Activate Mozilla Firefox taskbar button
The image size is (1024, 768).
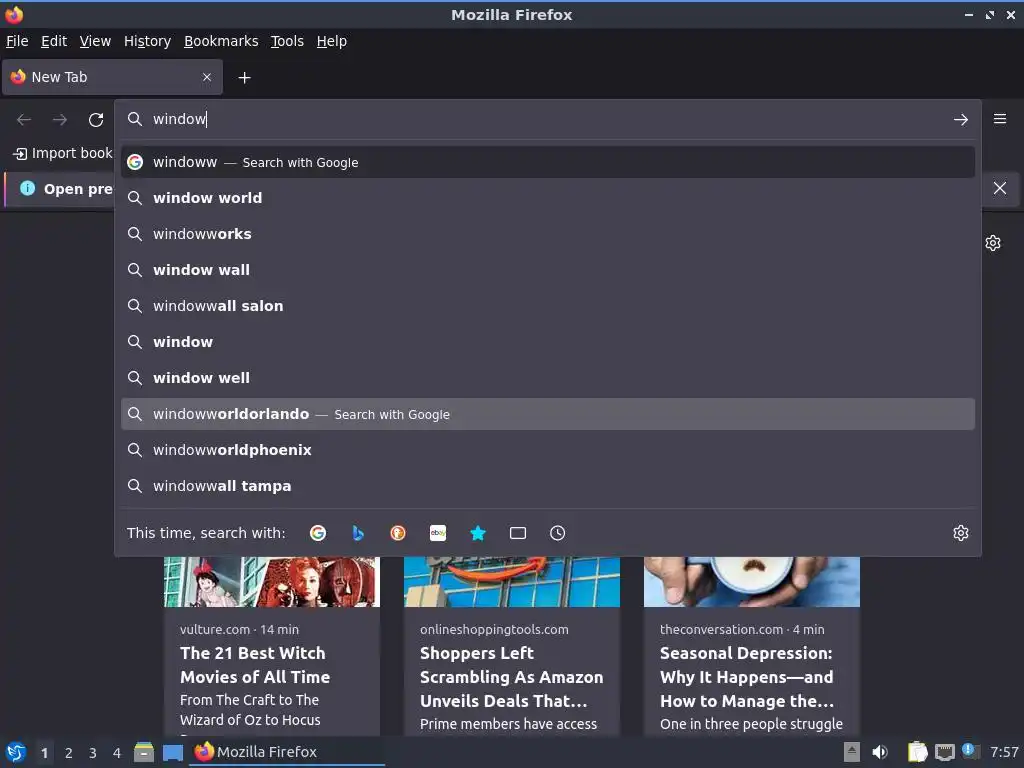tap(287, 752)
